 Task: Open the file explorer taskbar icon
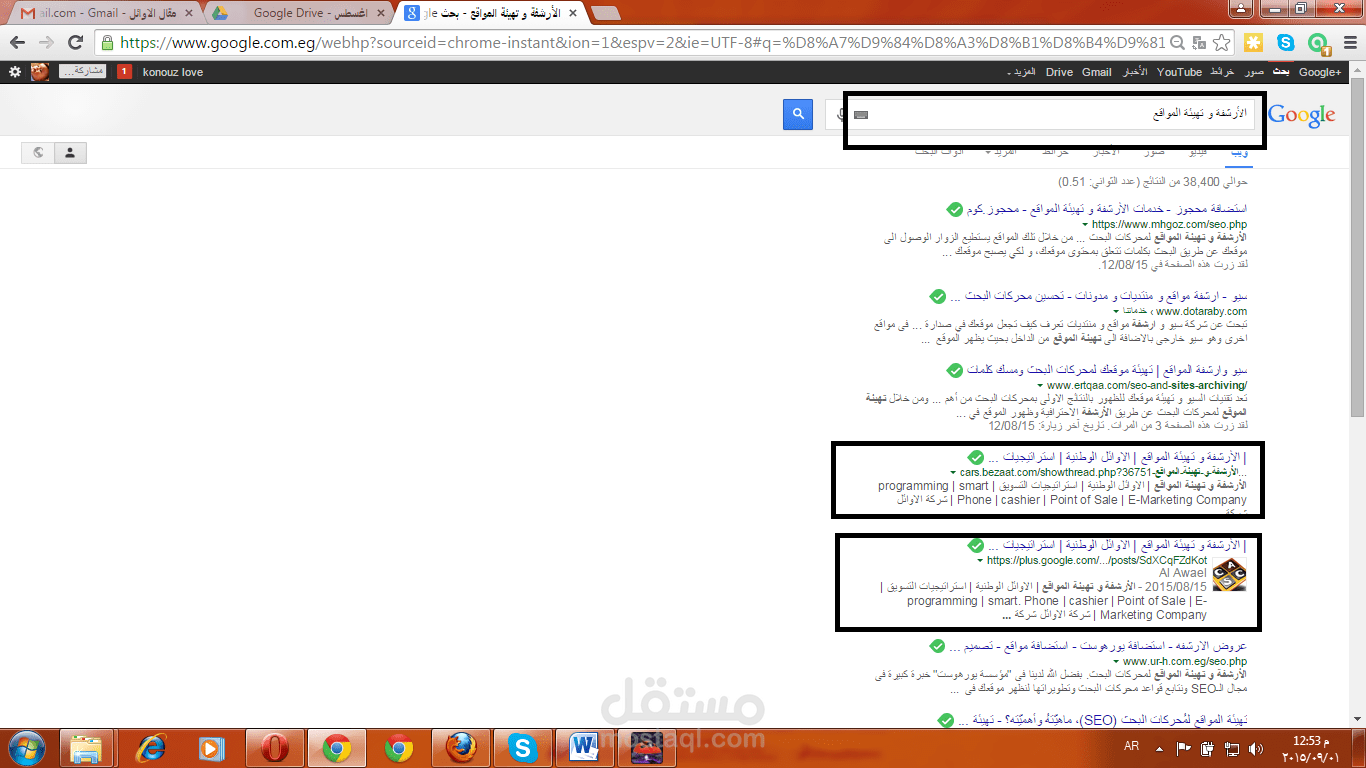point(87,748)
